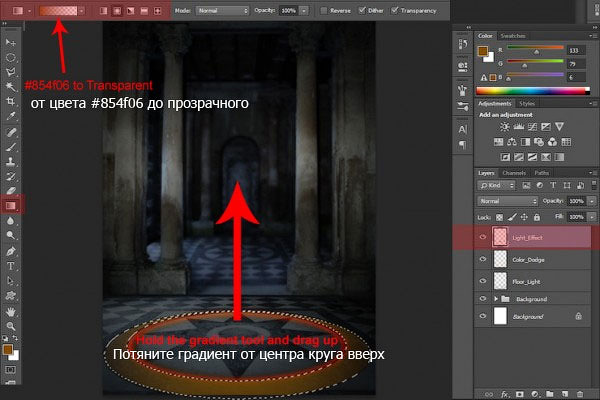Select the Gradient tool in the toolbar

click(x=11, y=205)
